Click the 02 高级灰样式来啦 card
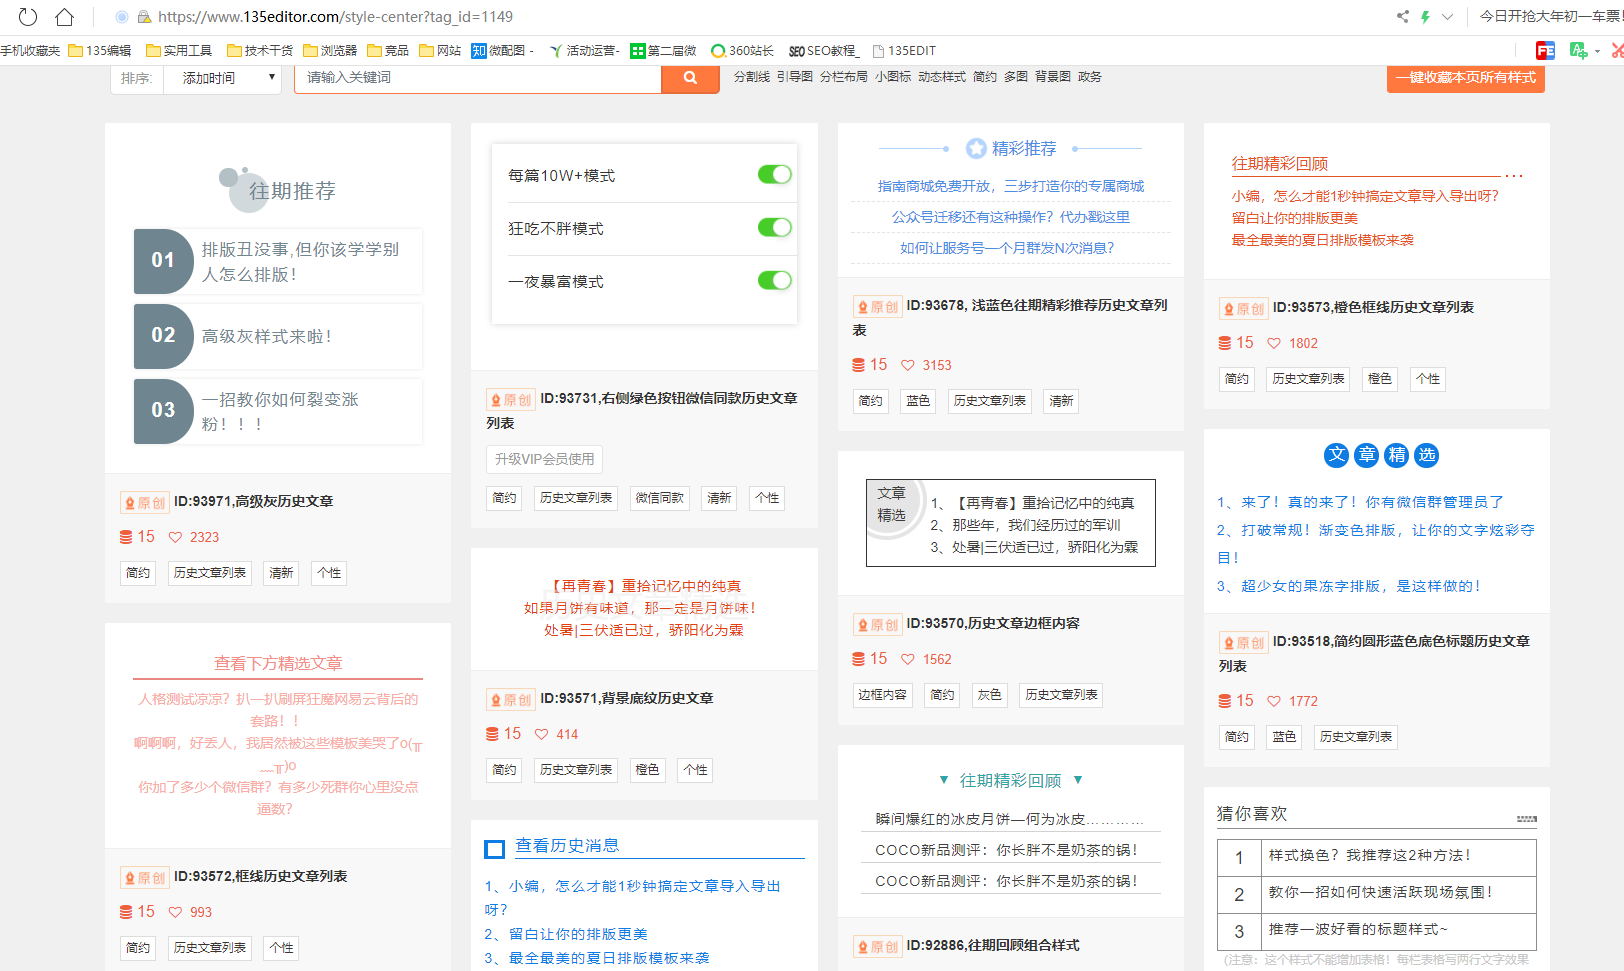Viewport: 1624px width, 971px height. [x=278, y=336]
